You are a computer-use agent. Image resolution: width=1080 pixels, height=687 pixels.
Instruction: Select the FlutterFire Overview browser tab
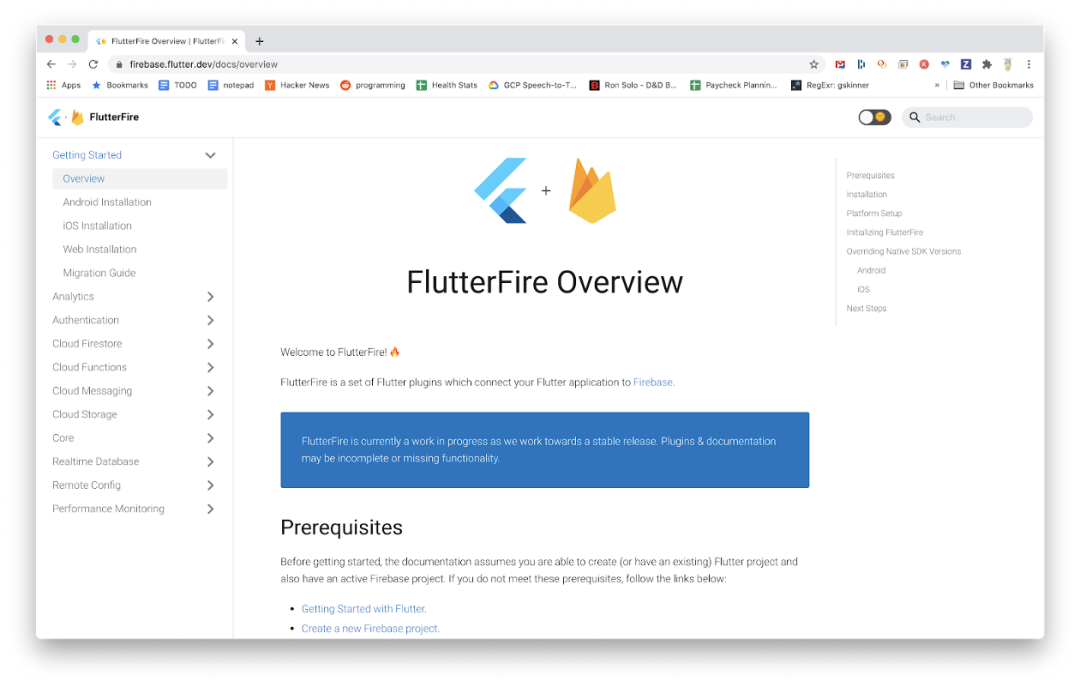pyautogui.click(x=165, y=41)
